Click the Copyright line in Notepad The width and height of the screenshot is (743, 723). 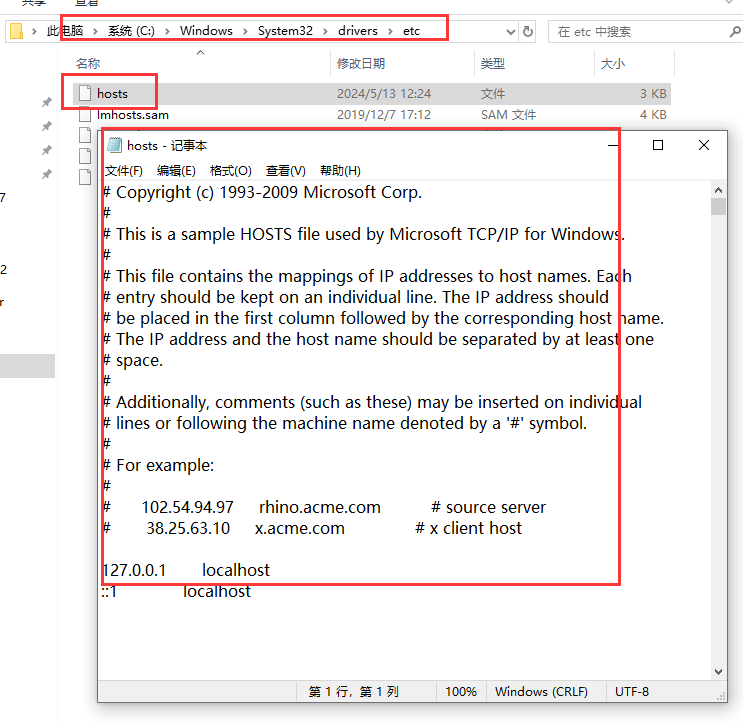(x=263, y=192)
